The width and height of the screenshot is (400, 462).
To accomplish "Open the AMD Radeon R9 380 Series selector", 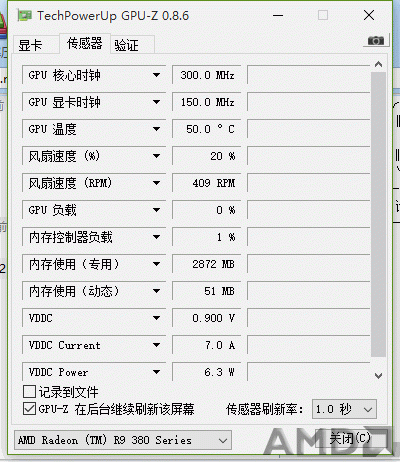I will (123, 440).
